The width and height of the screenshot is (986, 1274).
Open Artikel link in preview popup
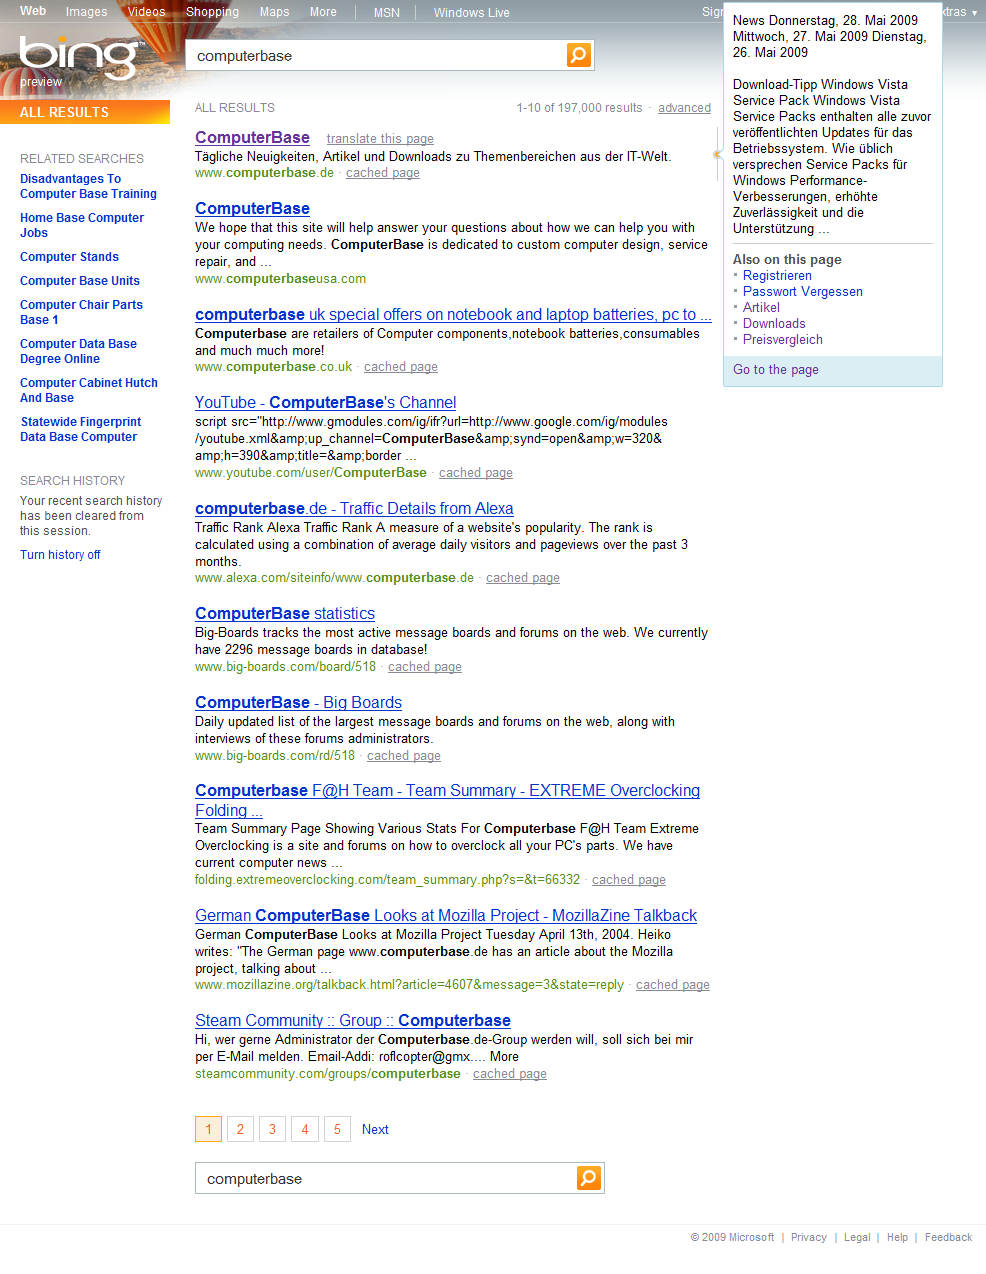pyautogui.click(x=761, y=308)
